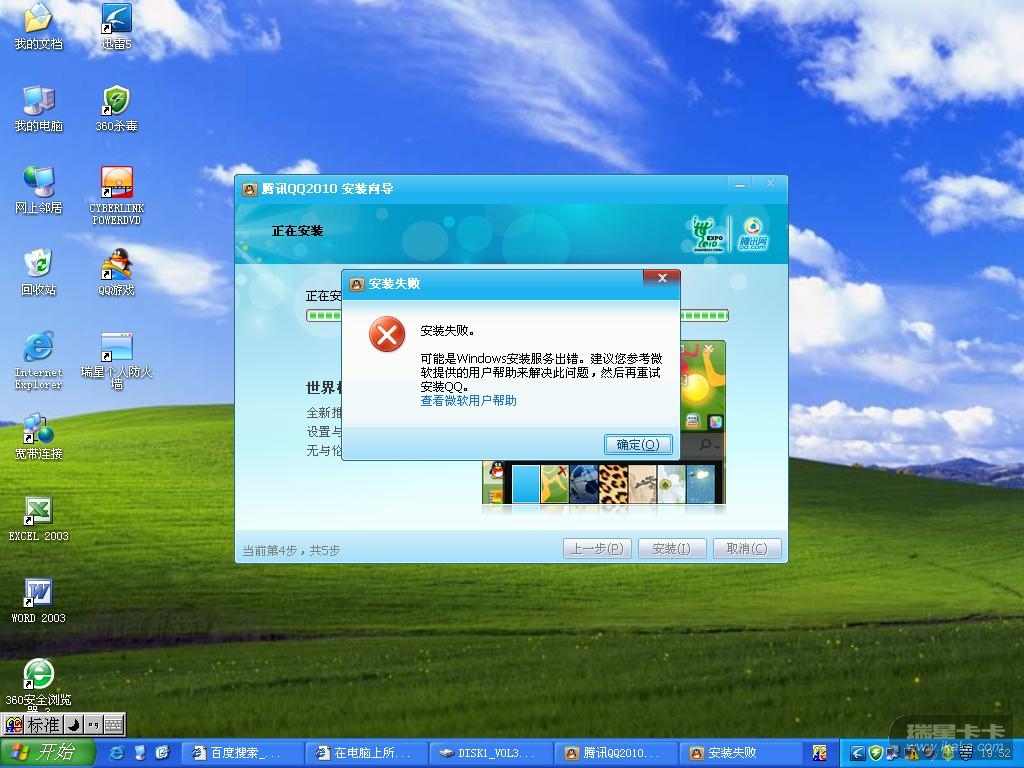Open the 查看微软用户帮助 link
Image resolution: width=1024 pixels, height=768 pixels.
click(468, 400)
